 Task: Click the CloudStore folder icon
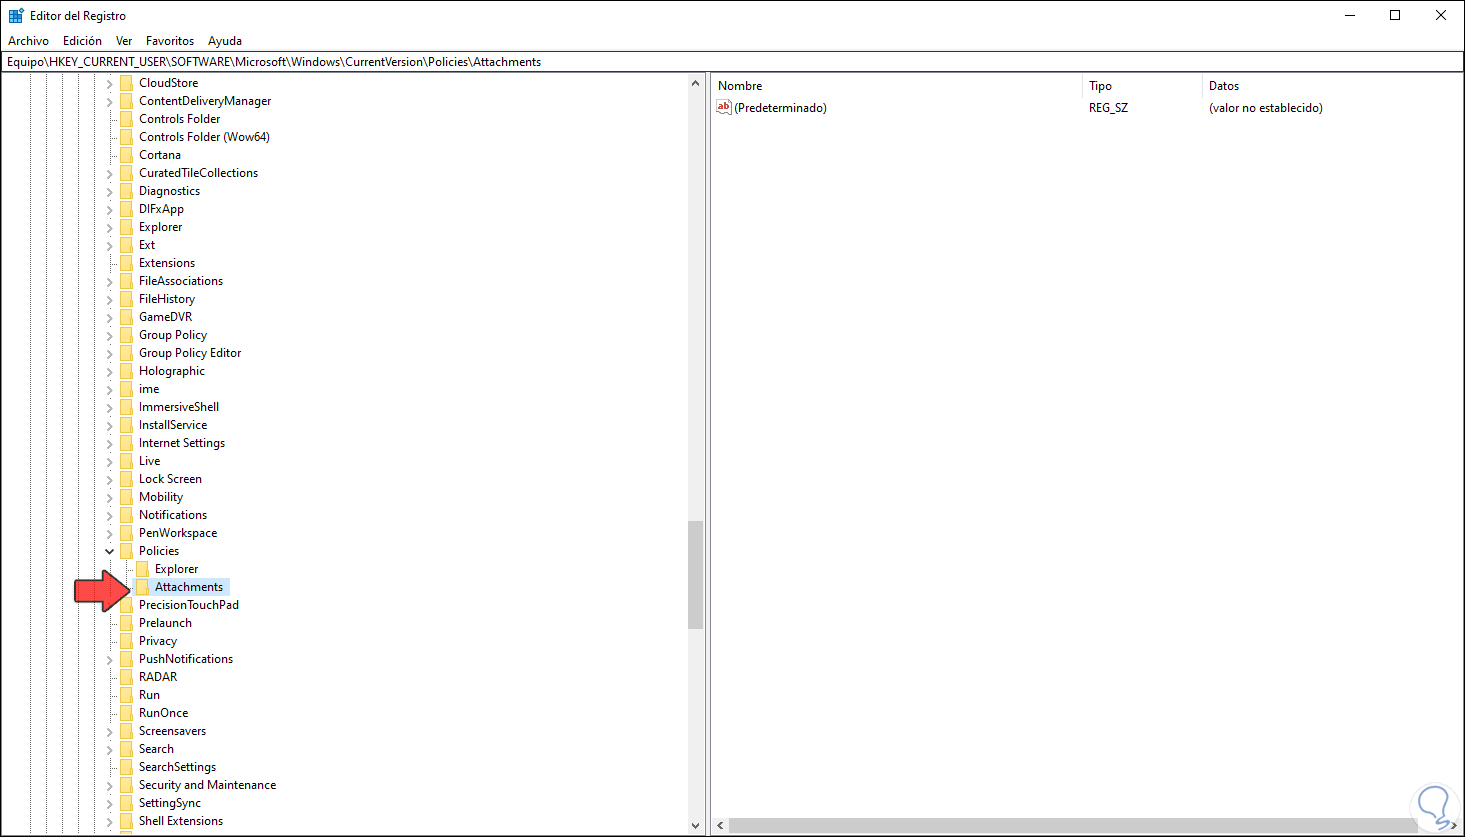126,83
